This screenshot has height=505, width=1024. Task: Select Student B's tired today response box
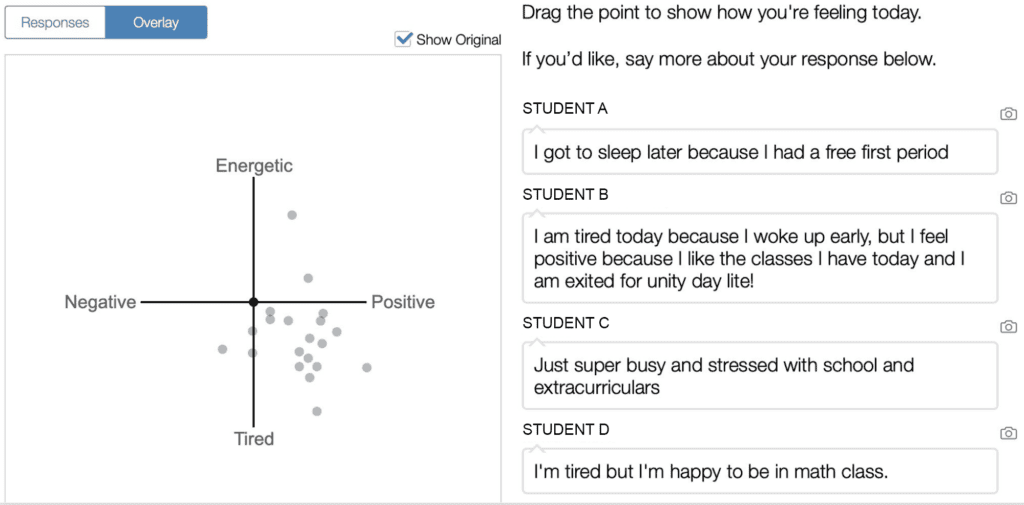click(x=760, y=258)
